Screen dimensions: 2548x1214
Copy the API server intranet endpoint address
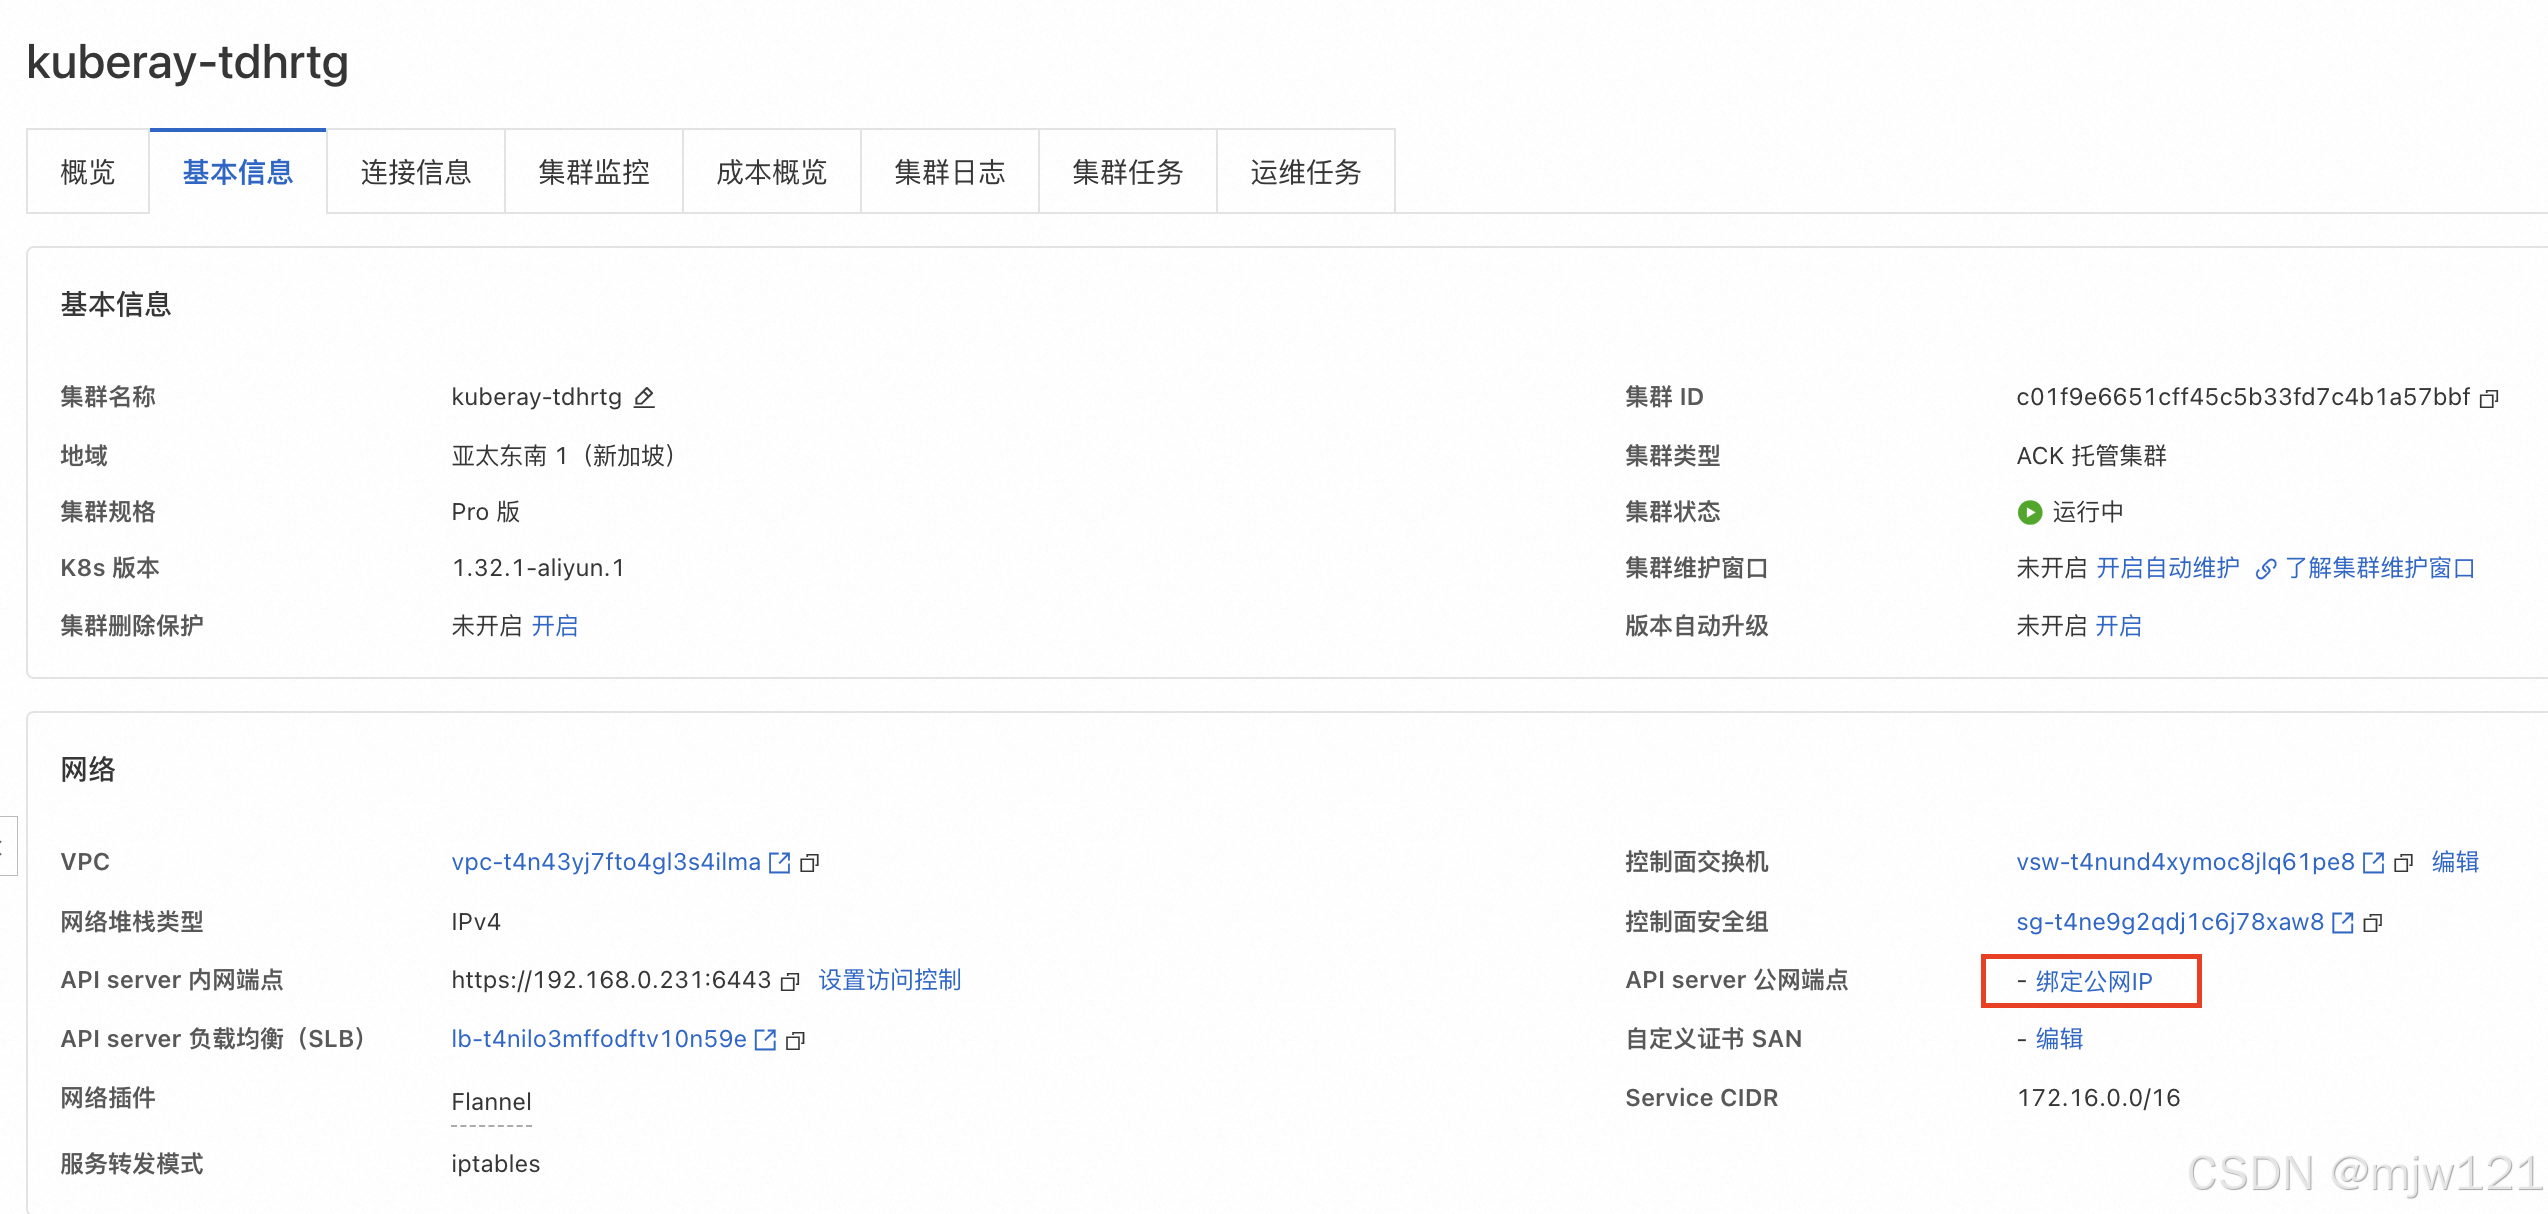pyautogui.click(x=790, y=981)
